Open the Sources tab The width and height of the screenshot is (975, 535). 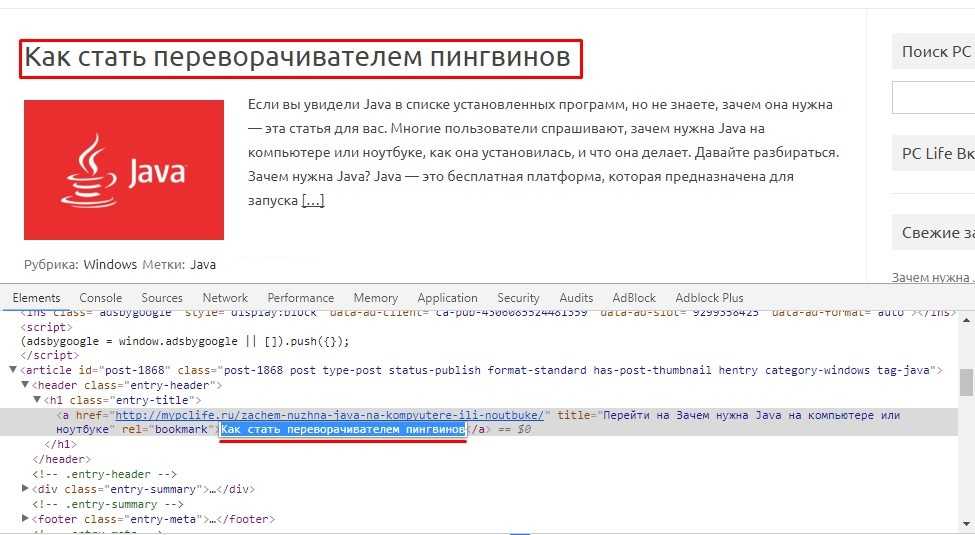point(162,298)
